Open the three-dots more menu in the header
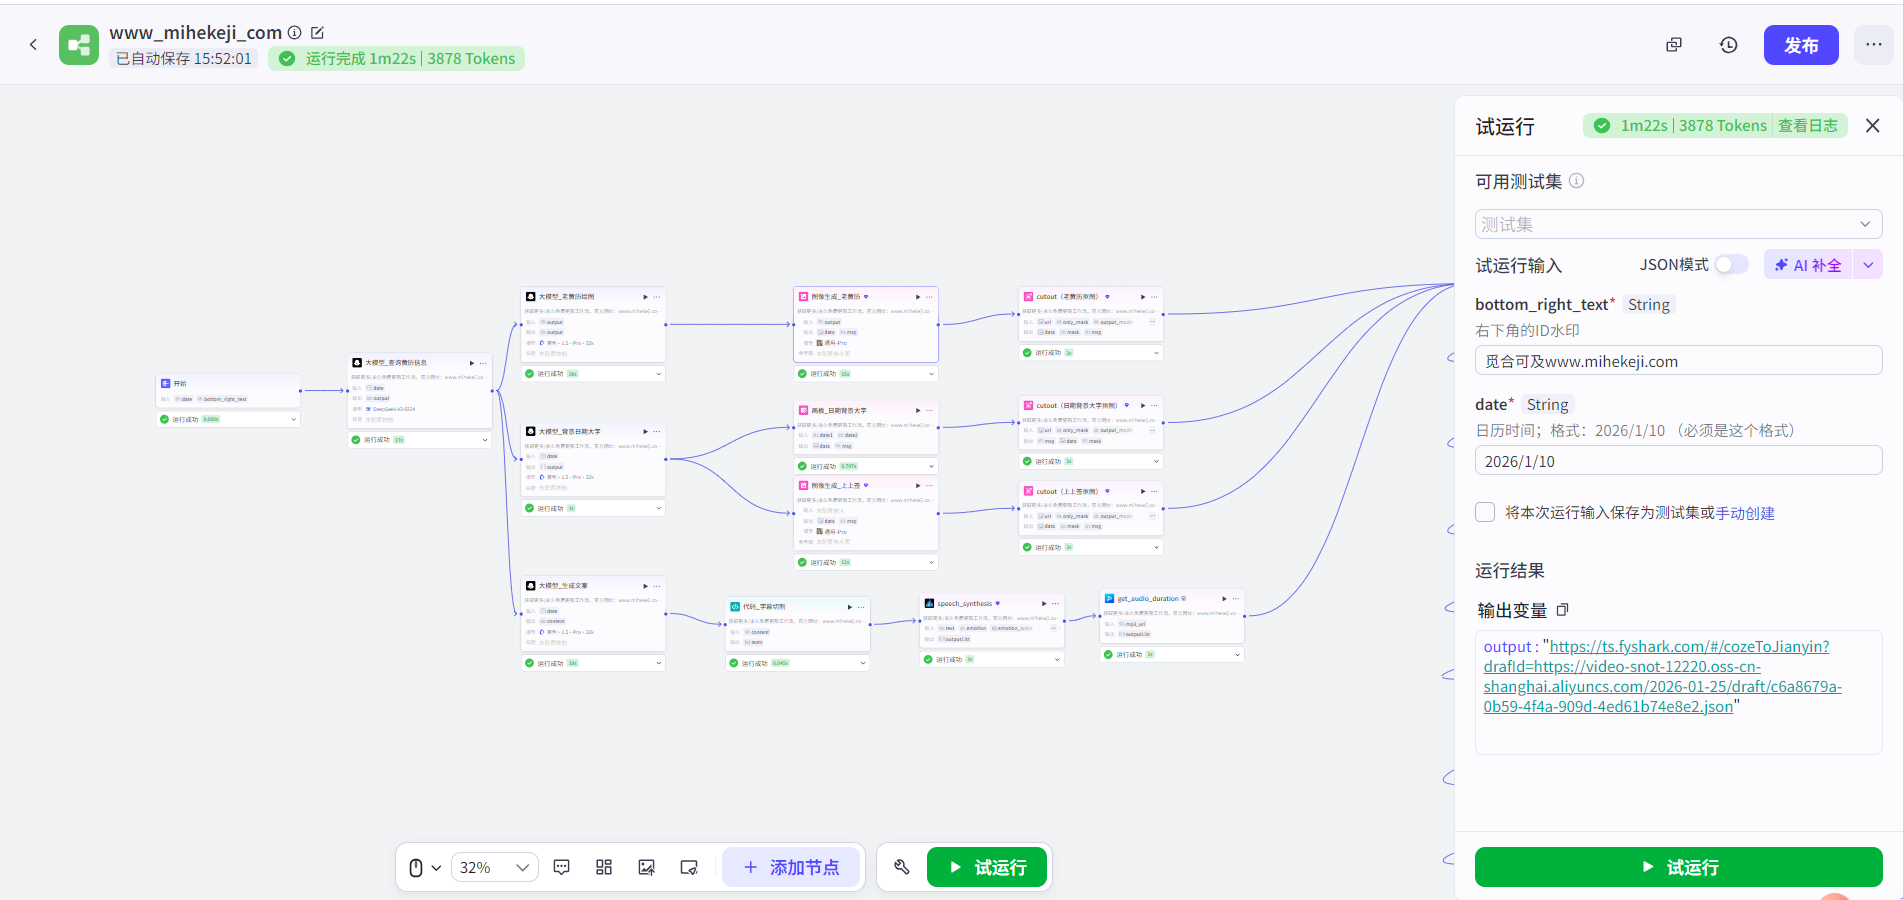The height and width of the screenshot is (900, 1903). click(1873, 45)
